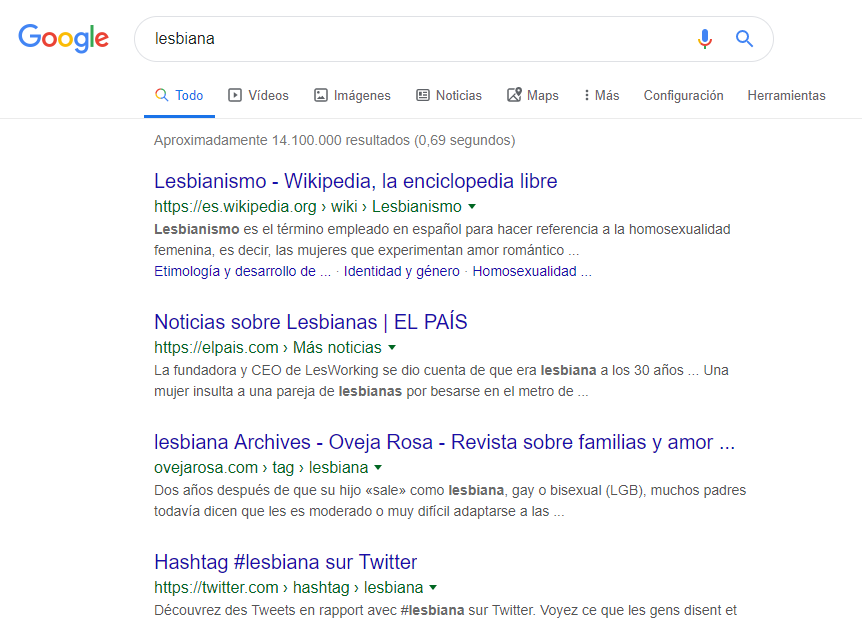Click the Identidad y género sitelink
The image size is (862, 618).
coord(401,271)
